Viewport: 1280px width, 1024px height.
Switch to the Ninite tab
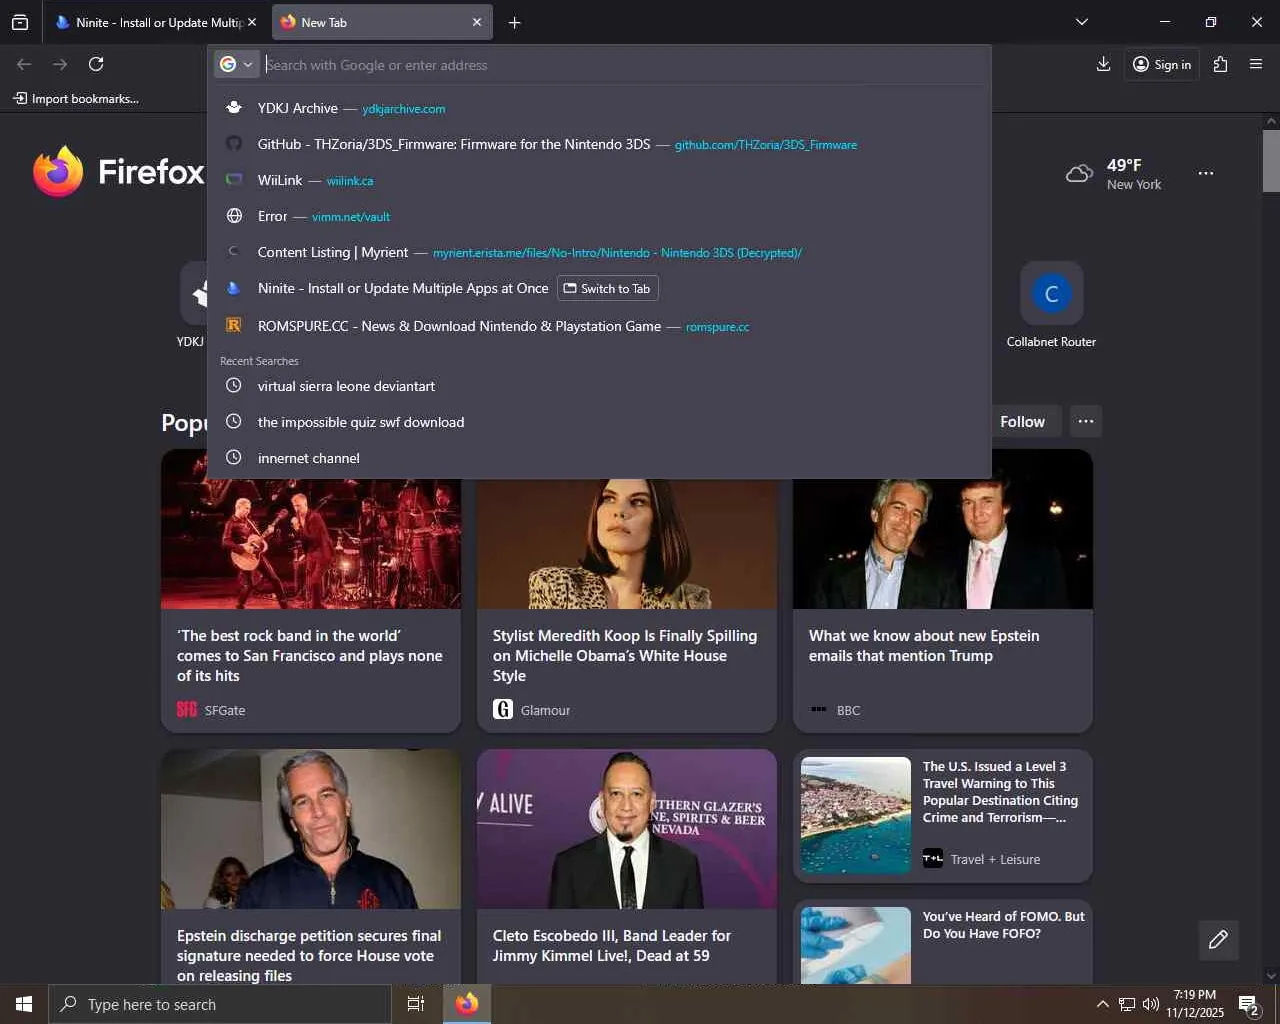click(x=148, y=22)
